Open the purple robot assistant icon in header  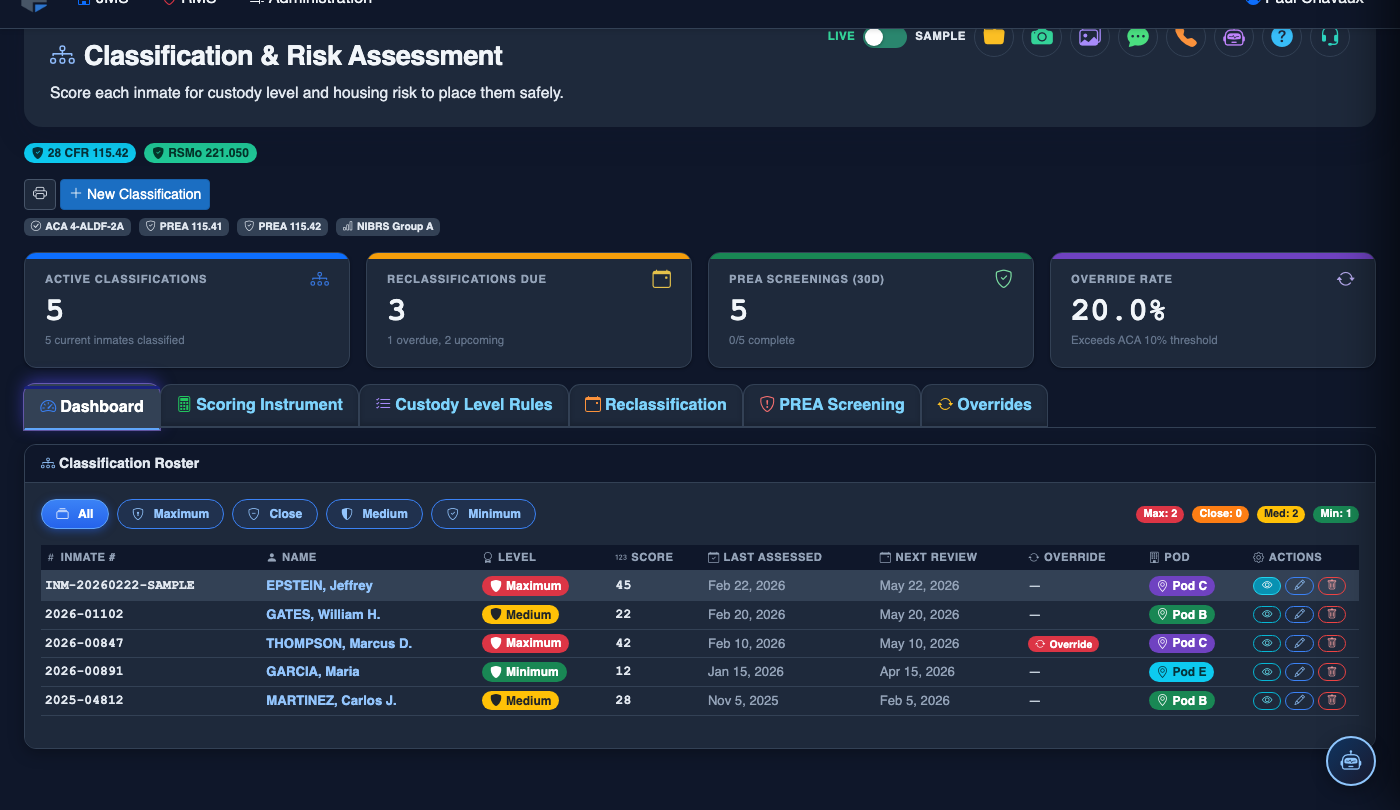coord(1233,37)
